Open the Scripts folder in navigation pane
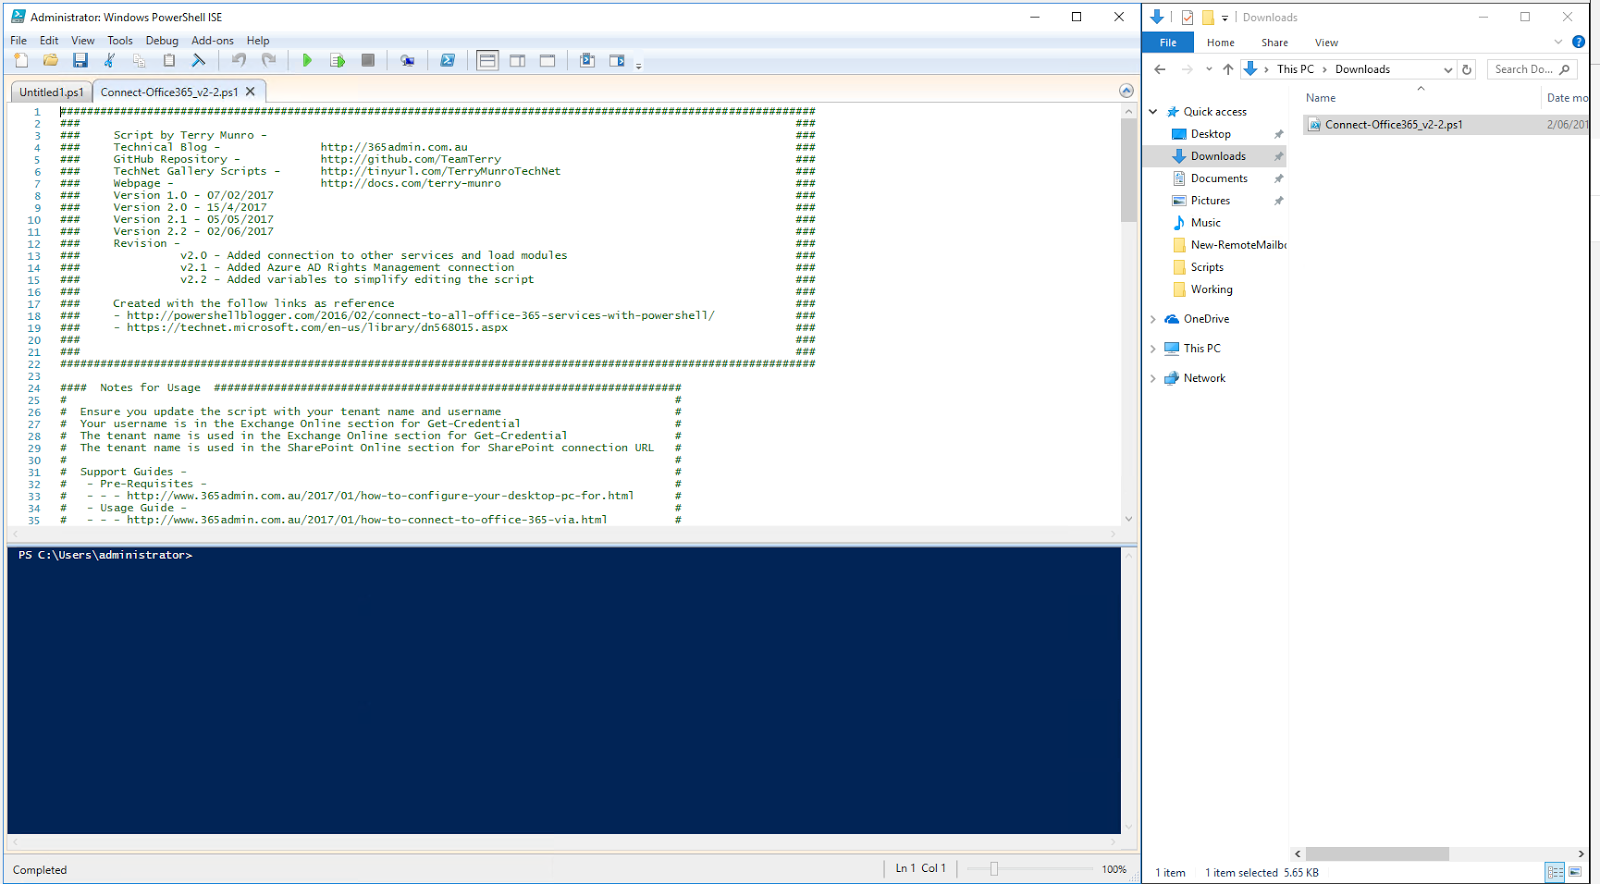The height and width of the screenshot is (884, 1600). click(x=1206, y=267)
